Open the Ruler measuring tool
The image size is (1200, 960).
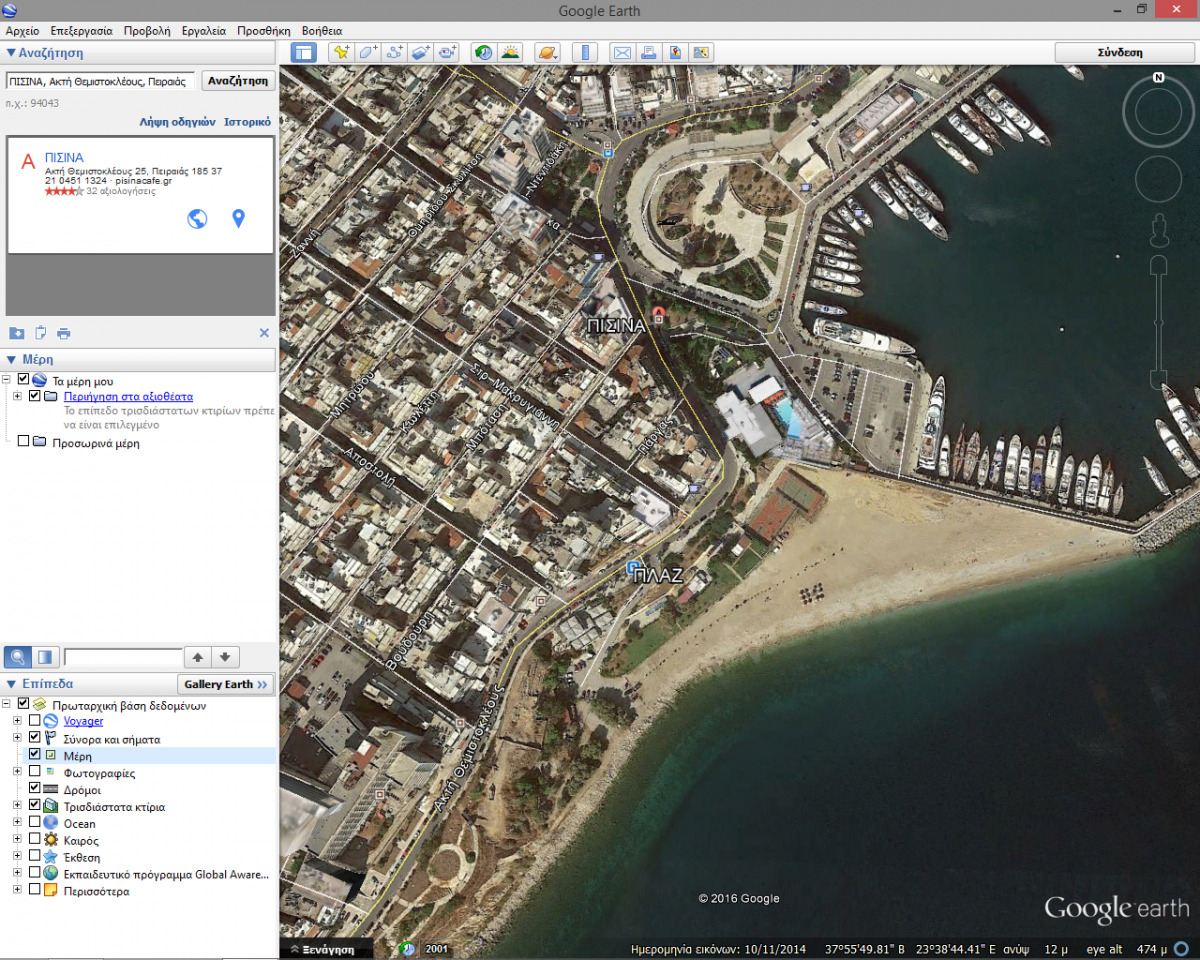(585, 53)
